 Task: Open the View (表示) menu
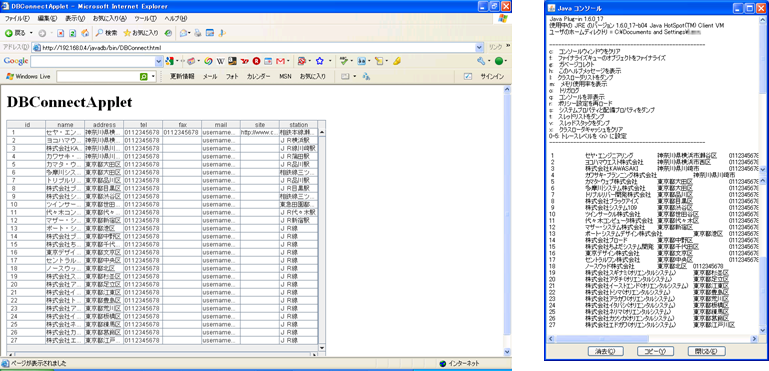[x=75, y=19]
